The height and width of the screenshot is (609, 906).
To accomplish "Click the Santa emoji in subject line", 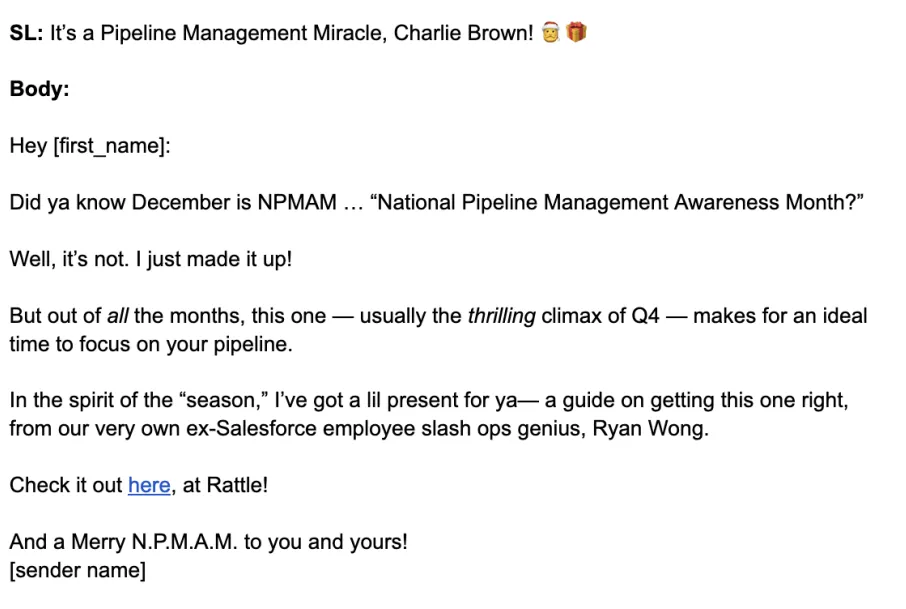I will [550, 33].
